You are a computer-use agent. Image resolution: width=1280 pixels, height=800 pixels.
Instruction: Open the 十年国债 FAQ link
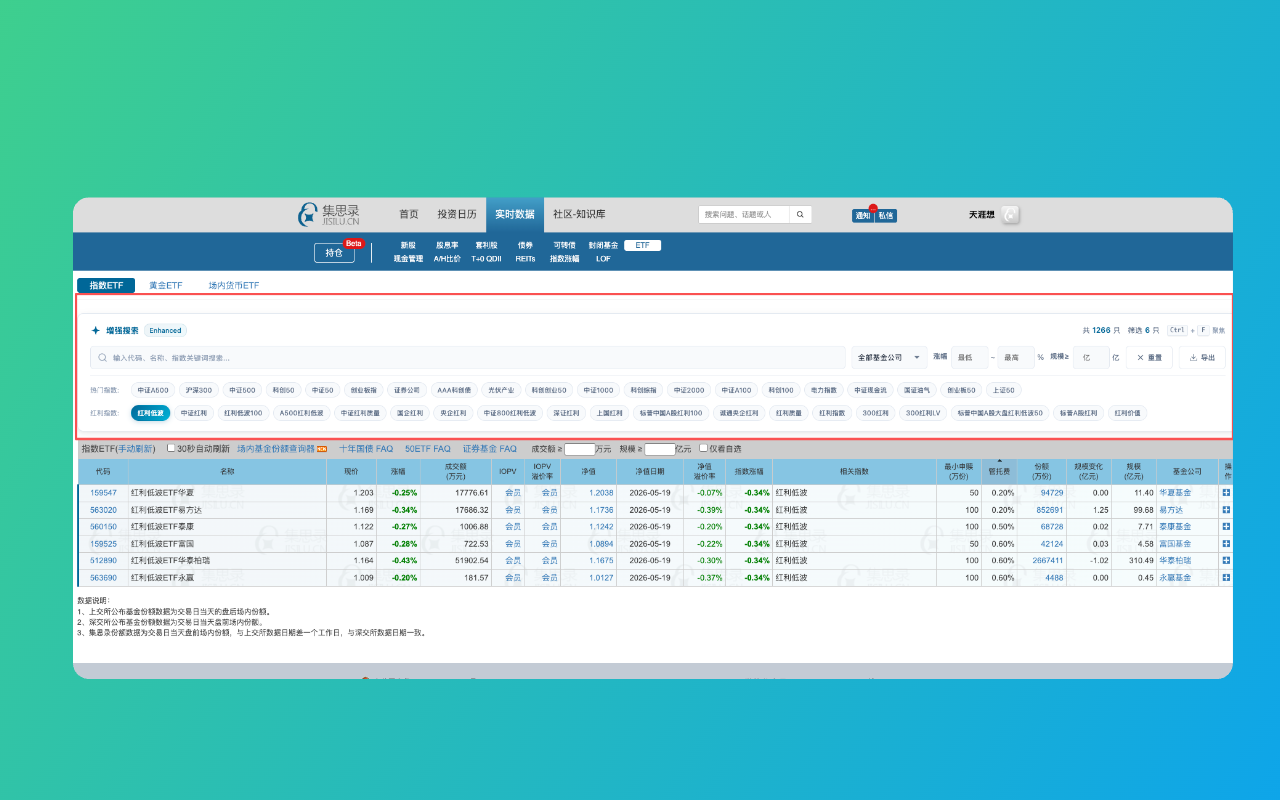(x=366, y=449)
